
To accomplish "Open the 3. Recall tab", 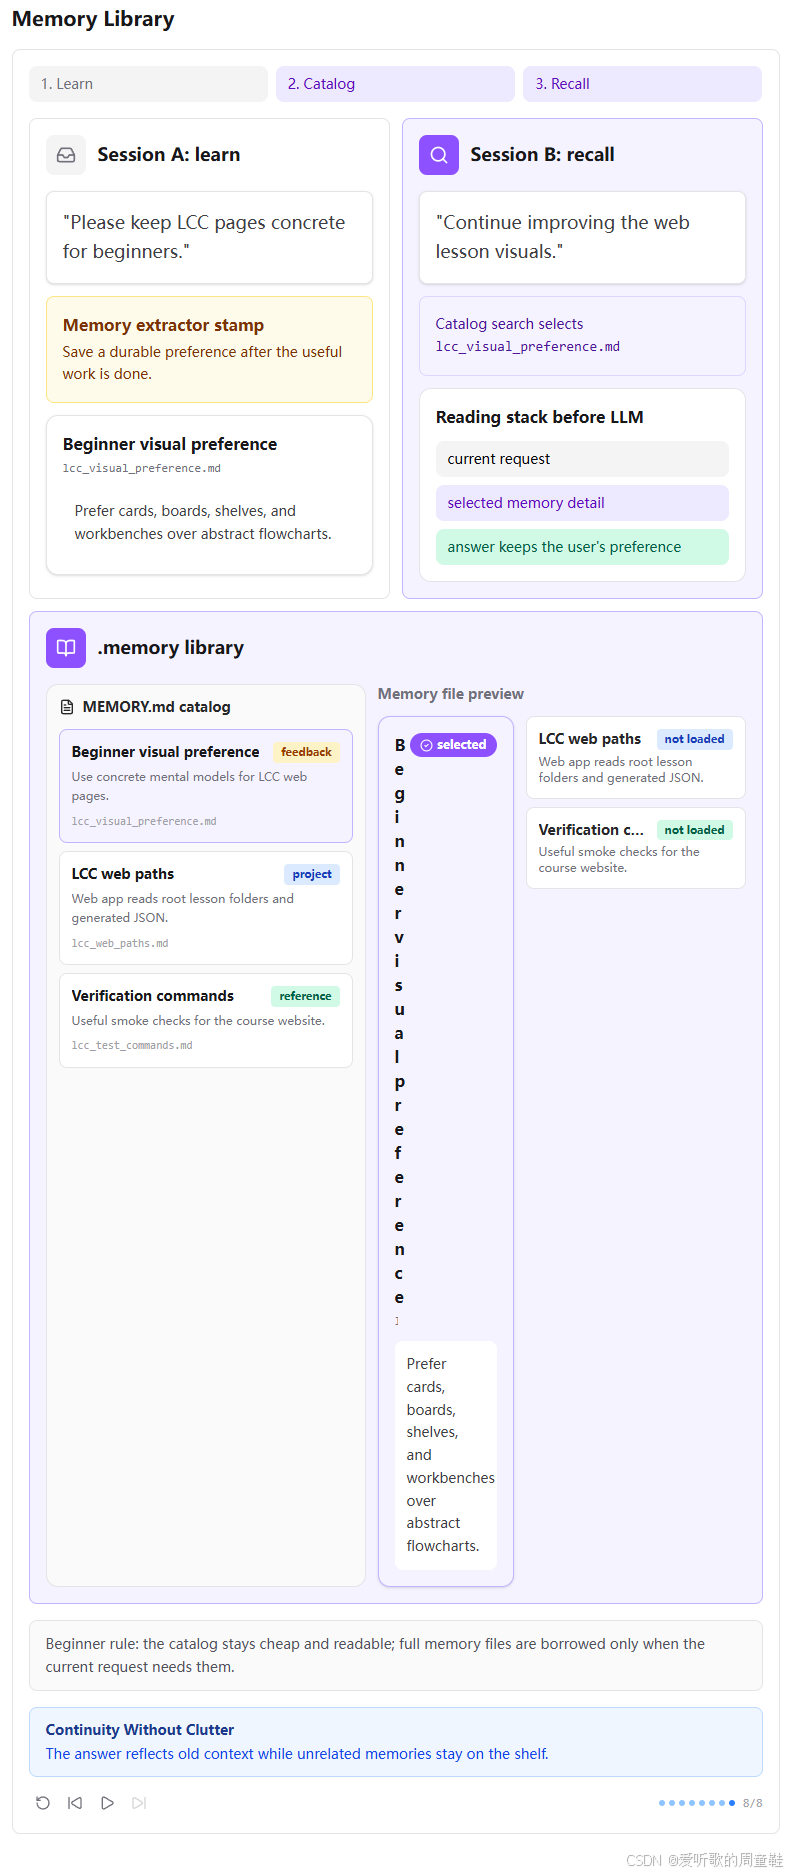I will tap(642, 84).
